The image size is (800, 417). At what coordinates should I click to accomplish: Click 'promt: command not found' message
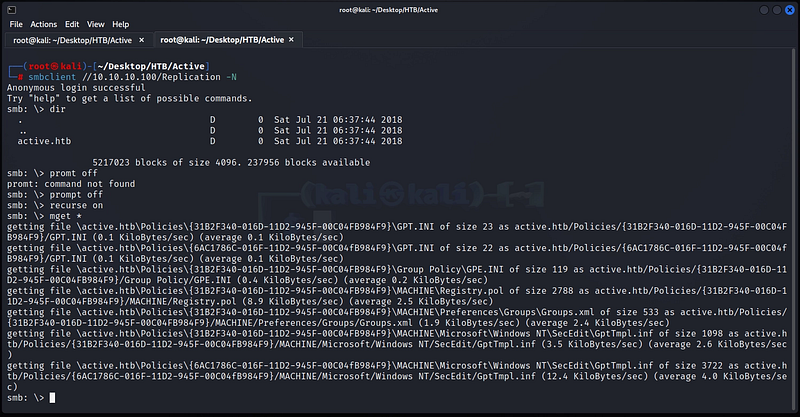click(x=71, y=184)
